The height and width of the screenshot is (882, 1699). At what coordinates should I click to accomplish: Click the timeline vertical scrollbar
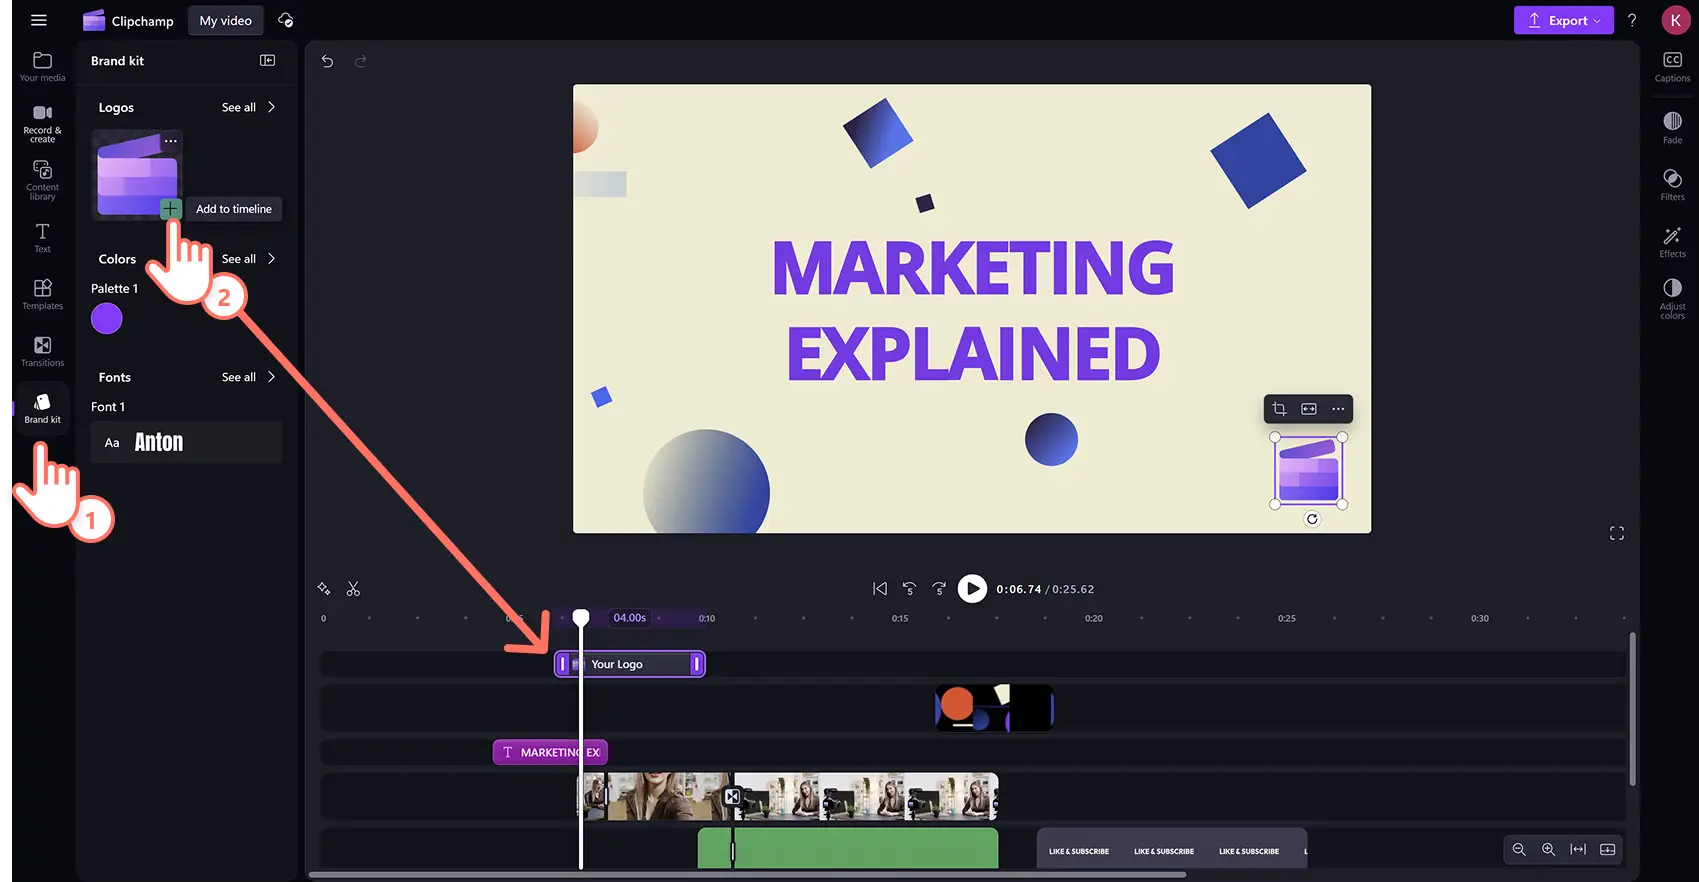1633,708
